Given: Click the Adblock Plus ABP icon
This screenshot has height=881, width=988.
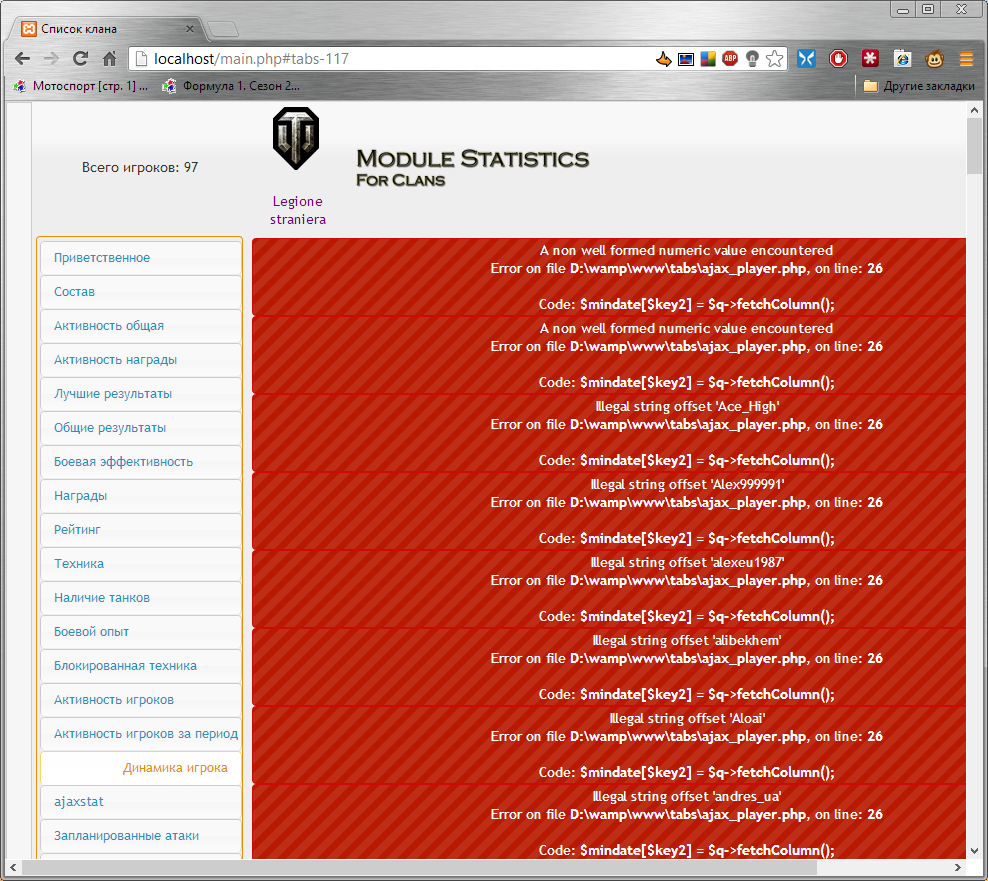Looking at the screenshot, I should 730,59.
